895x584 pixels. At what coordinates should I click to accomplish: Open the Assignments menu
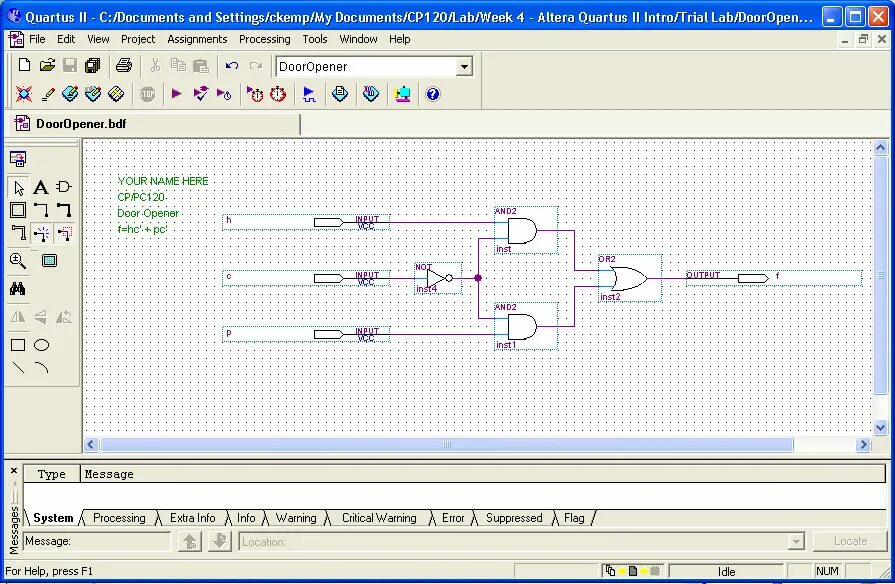[197, 39]
